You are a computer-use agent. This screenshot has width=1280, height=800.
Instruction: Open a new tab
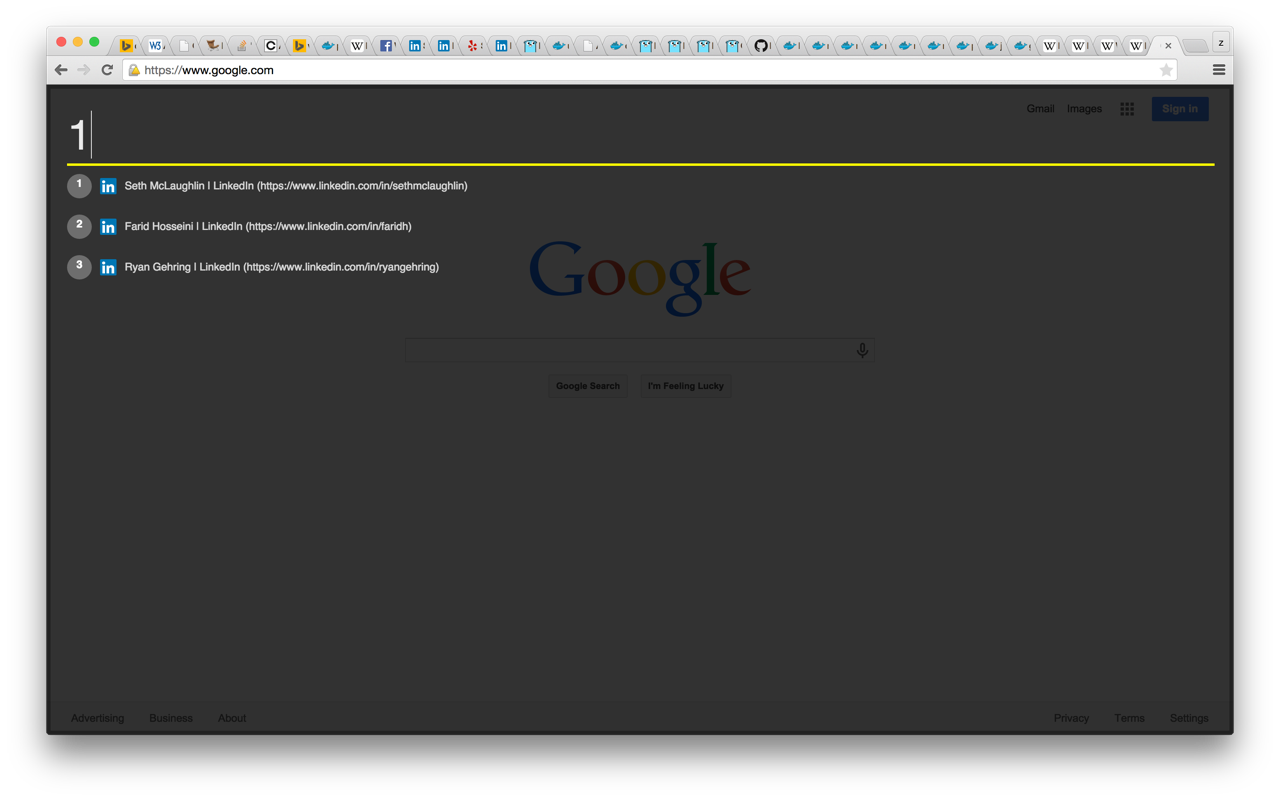point(1195,45)
